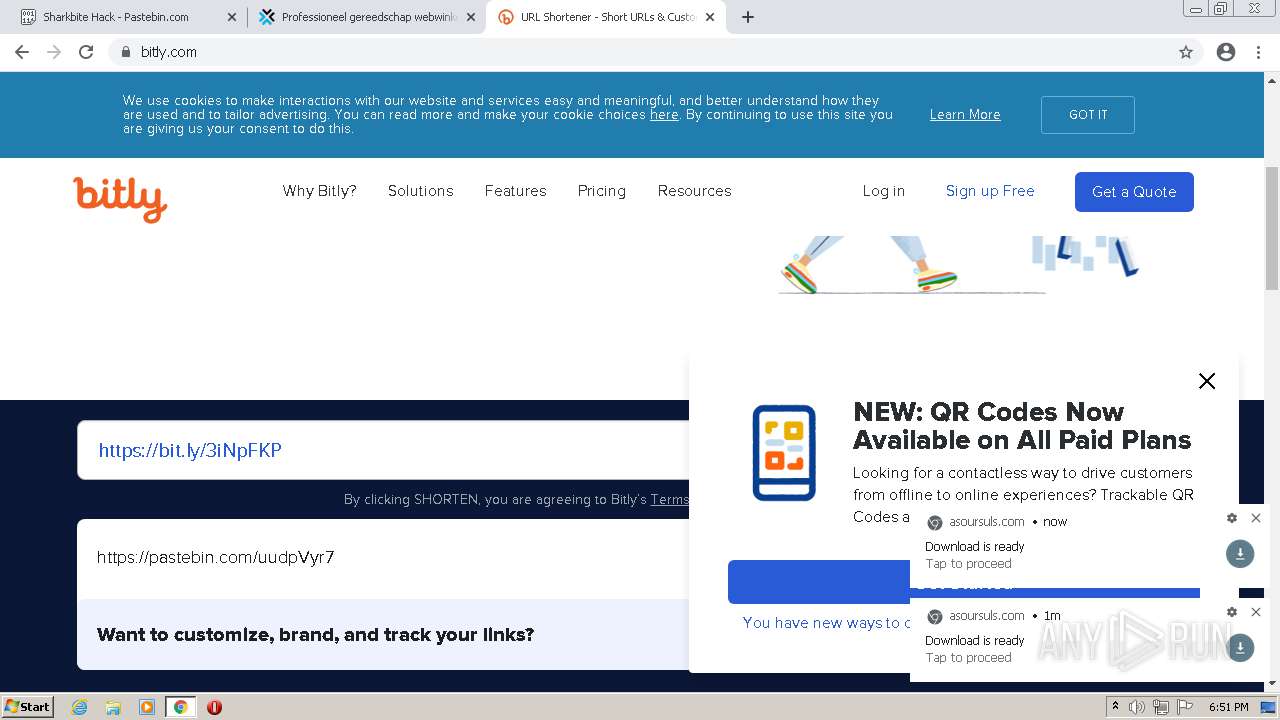
Task: Bookmark this page with the star icon
Action: point(1186,52)
